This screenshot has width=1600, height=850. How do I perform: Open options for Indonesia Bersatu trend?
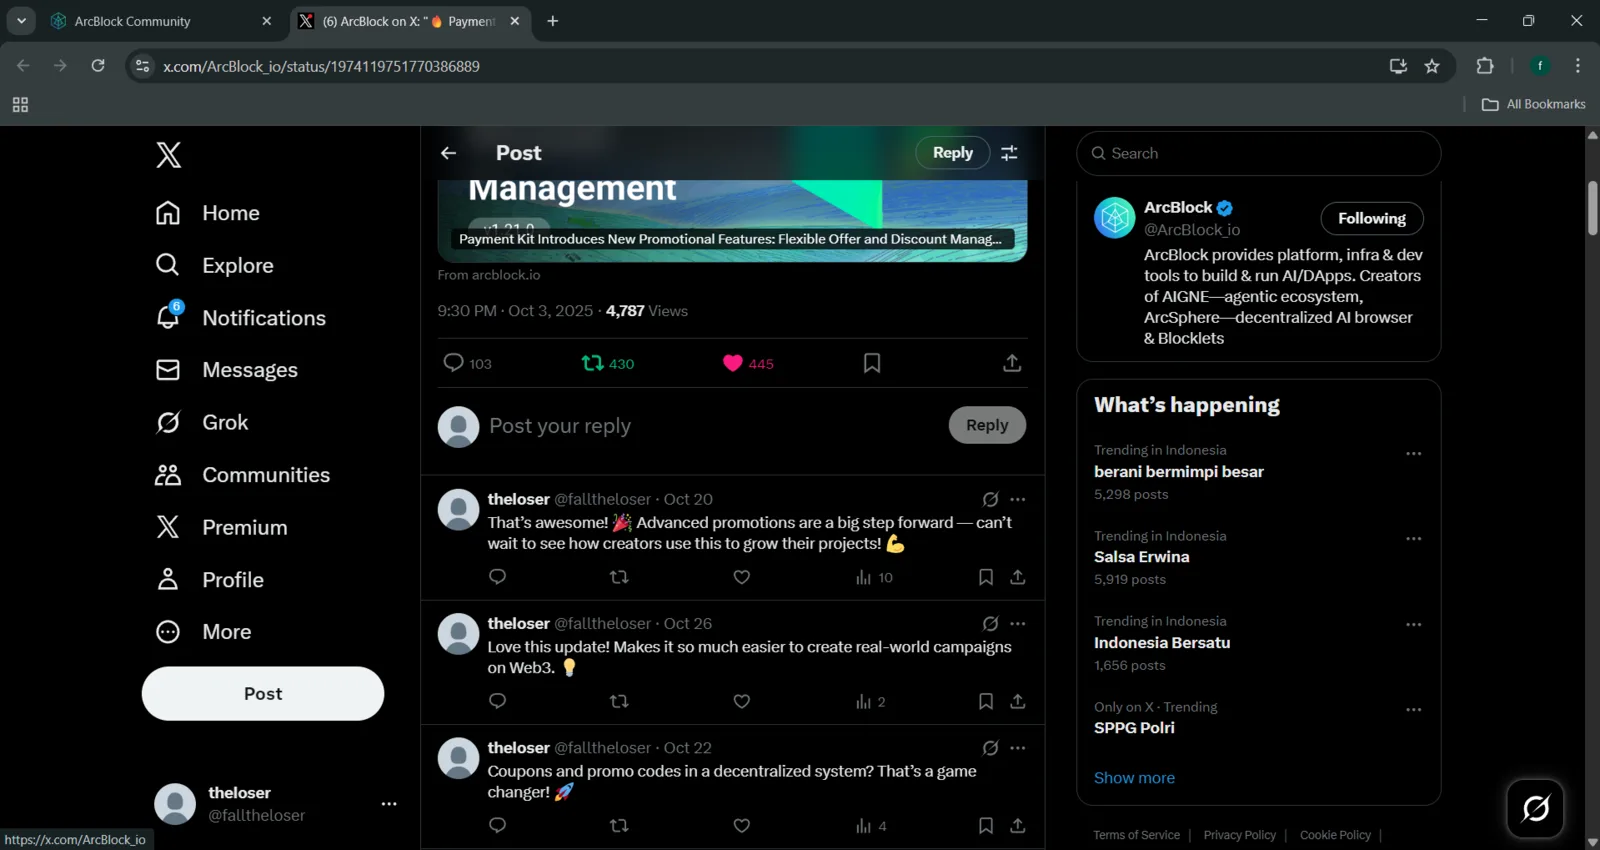1414,624
